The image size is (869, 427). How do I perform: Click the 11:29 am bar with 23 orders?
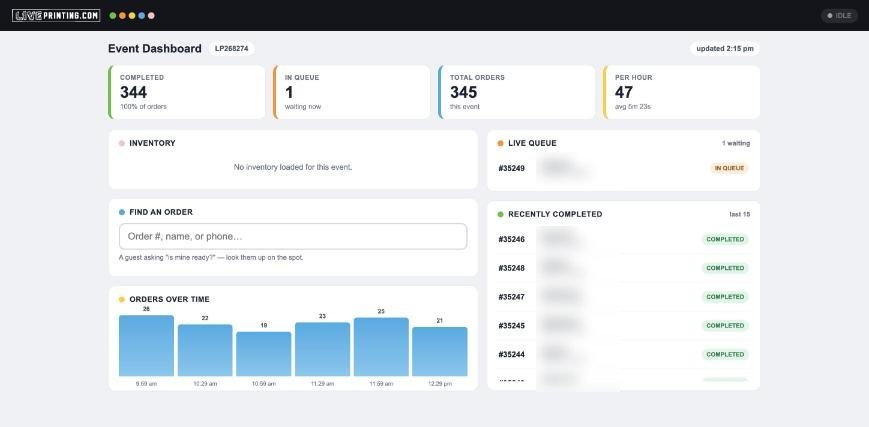(323, 349)
